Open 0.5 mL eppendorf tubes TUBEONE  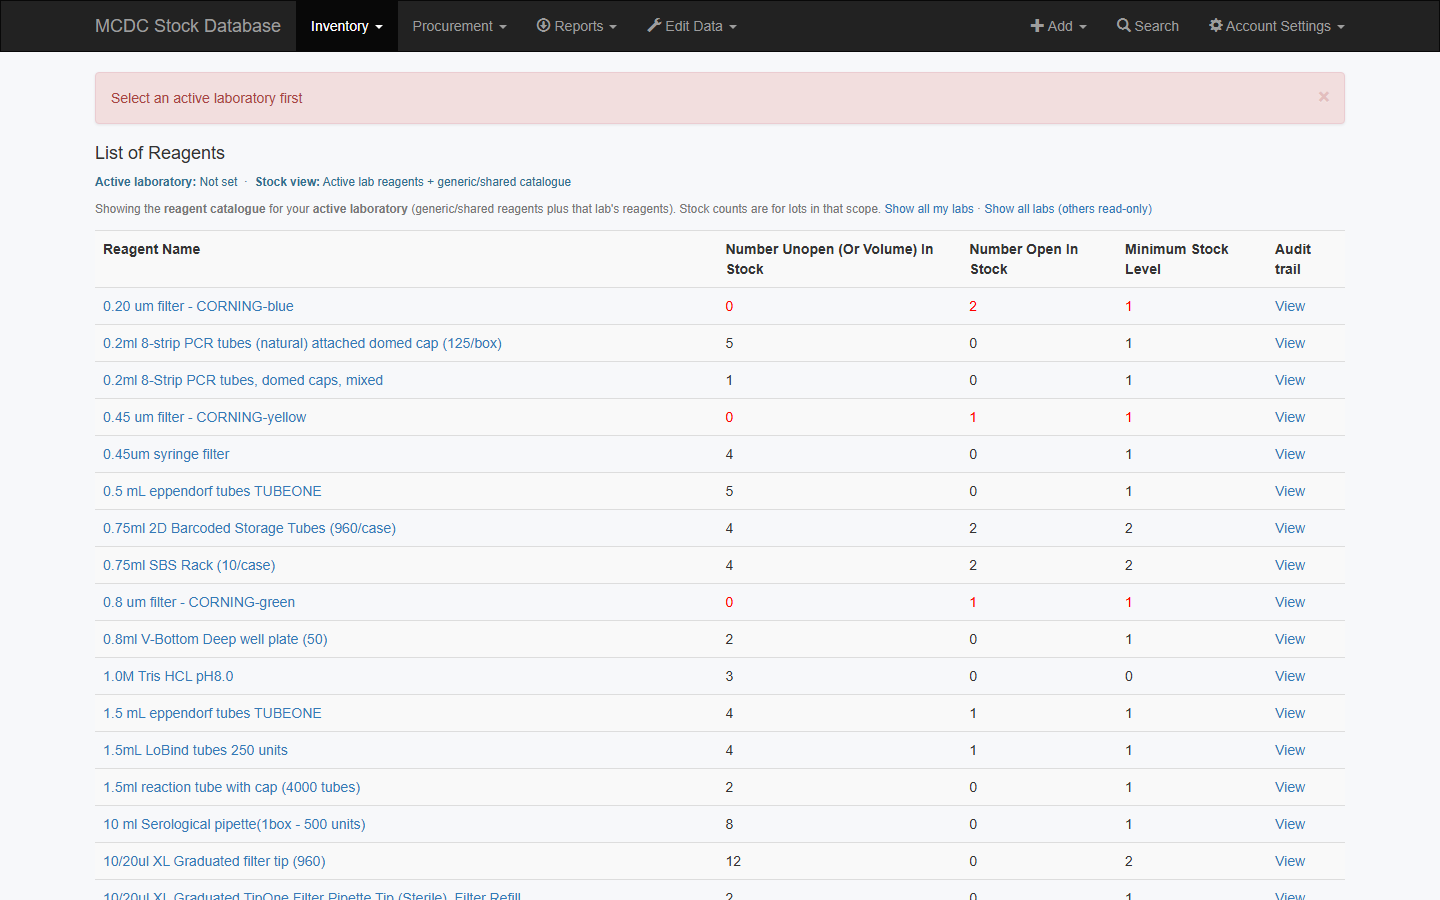click(x=212, y=491)
